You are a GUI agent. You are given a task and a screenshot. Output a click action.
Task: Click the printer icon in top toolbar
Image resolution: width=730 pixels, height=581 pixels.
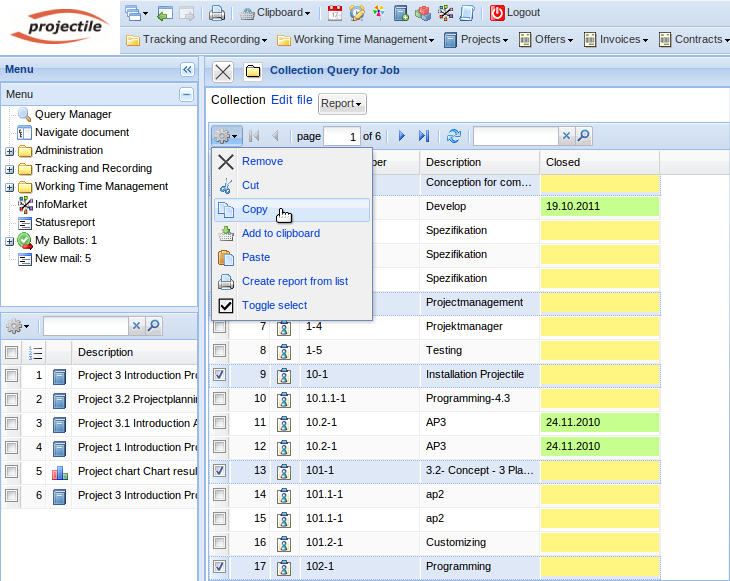click(x=216, y=13)
